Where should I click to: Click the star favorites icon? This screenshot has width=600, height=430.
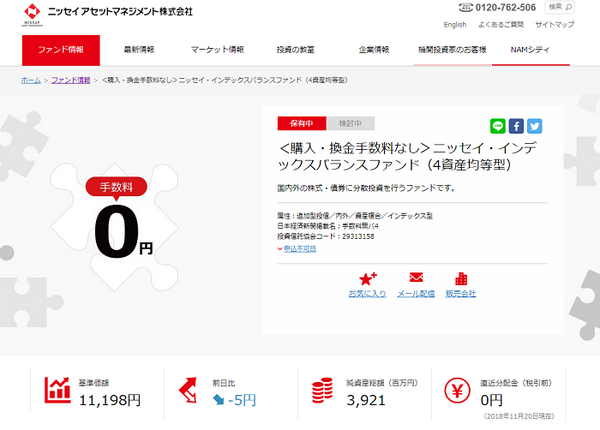click(367, 279)
